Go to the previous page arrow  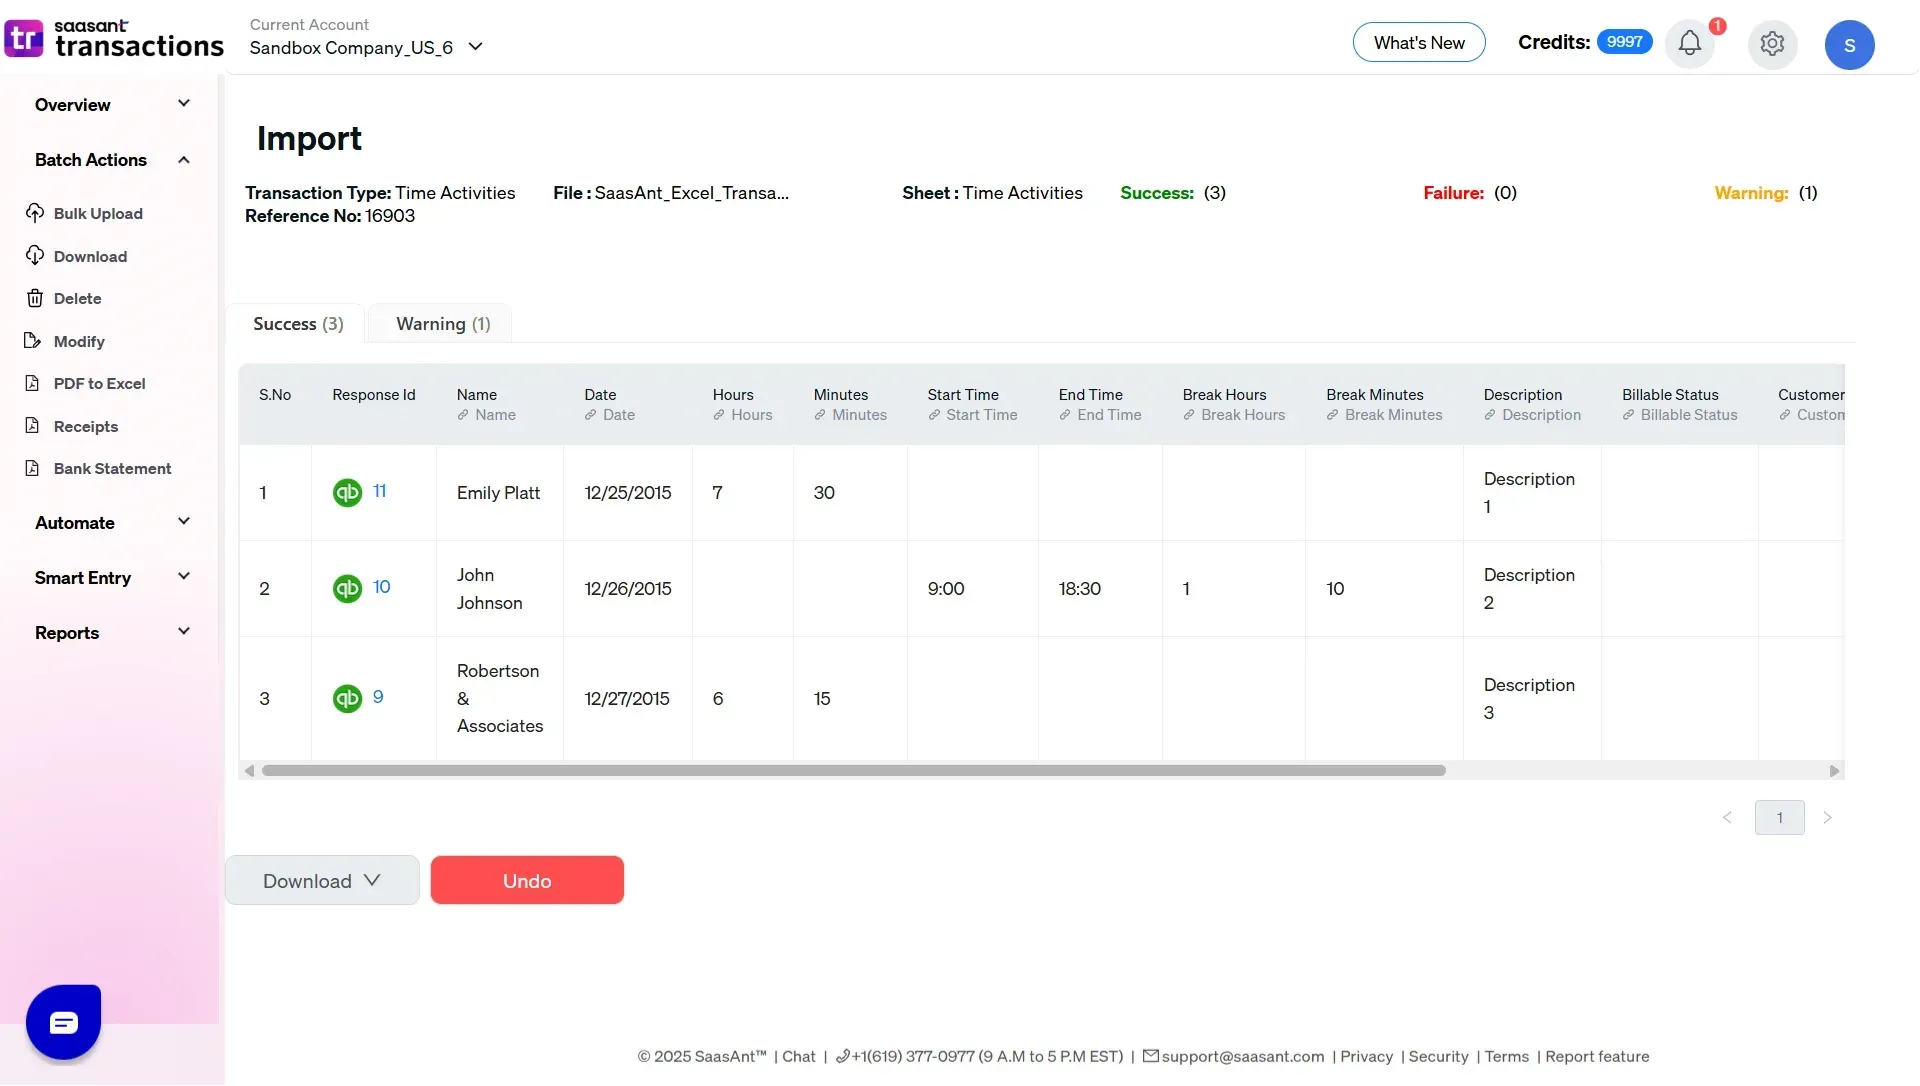(x=1727, y=818)
